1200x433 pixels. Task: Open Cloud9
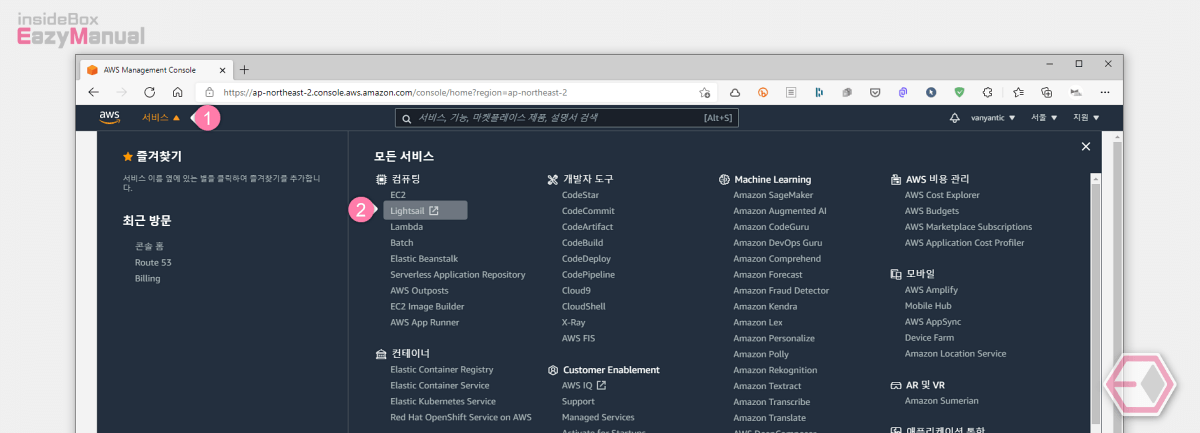pyautogui.click(x=575, y=290)
